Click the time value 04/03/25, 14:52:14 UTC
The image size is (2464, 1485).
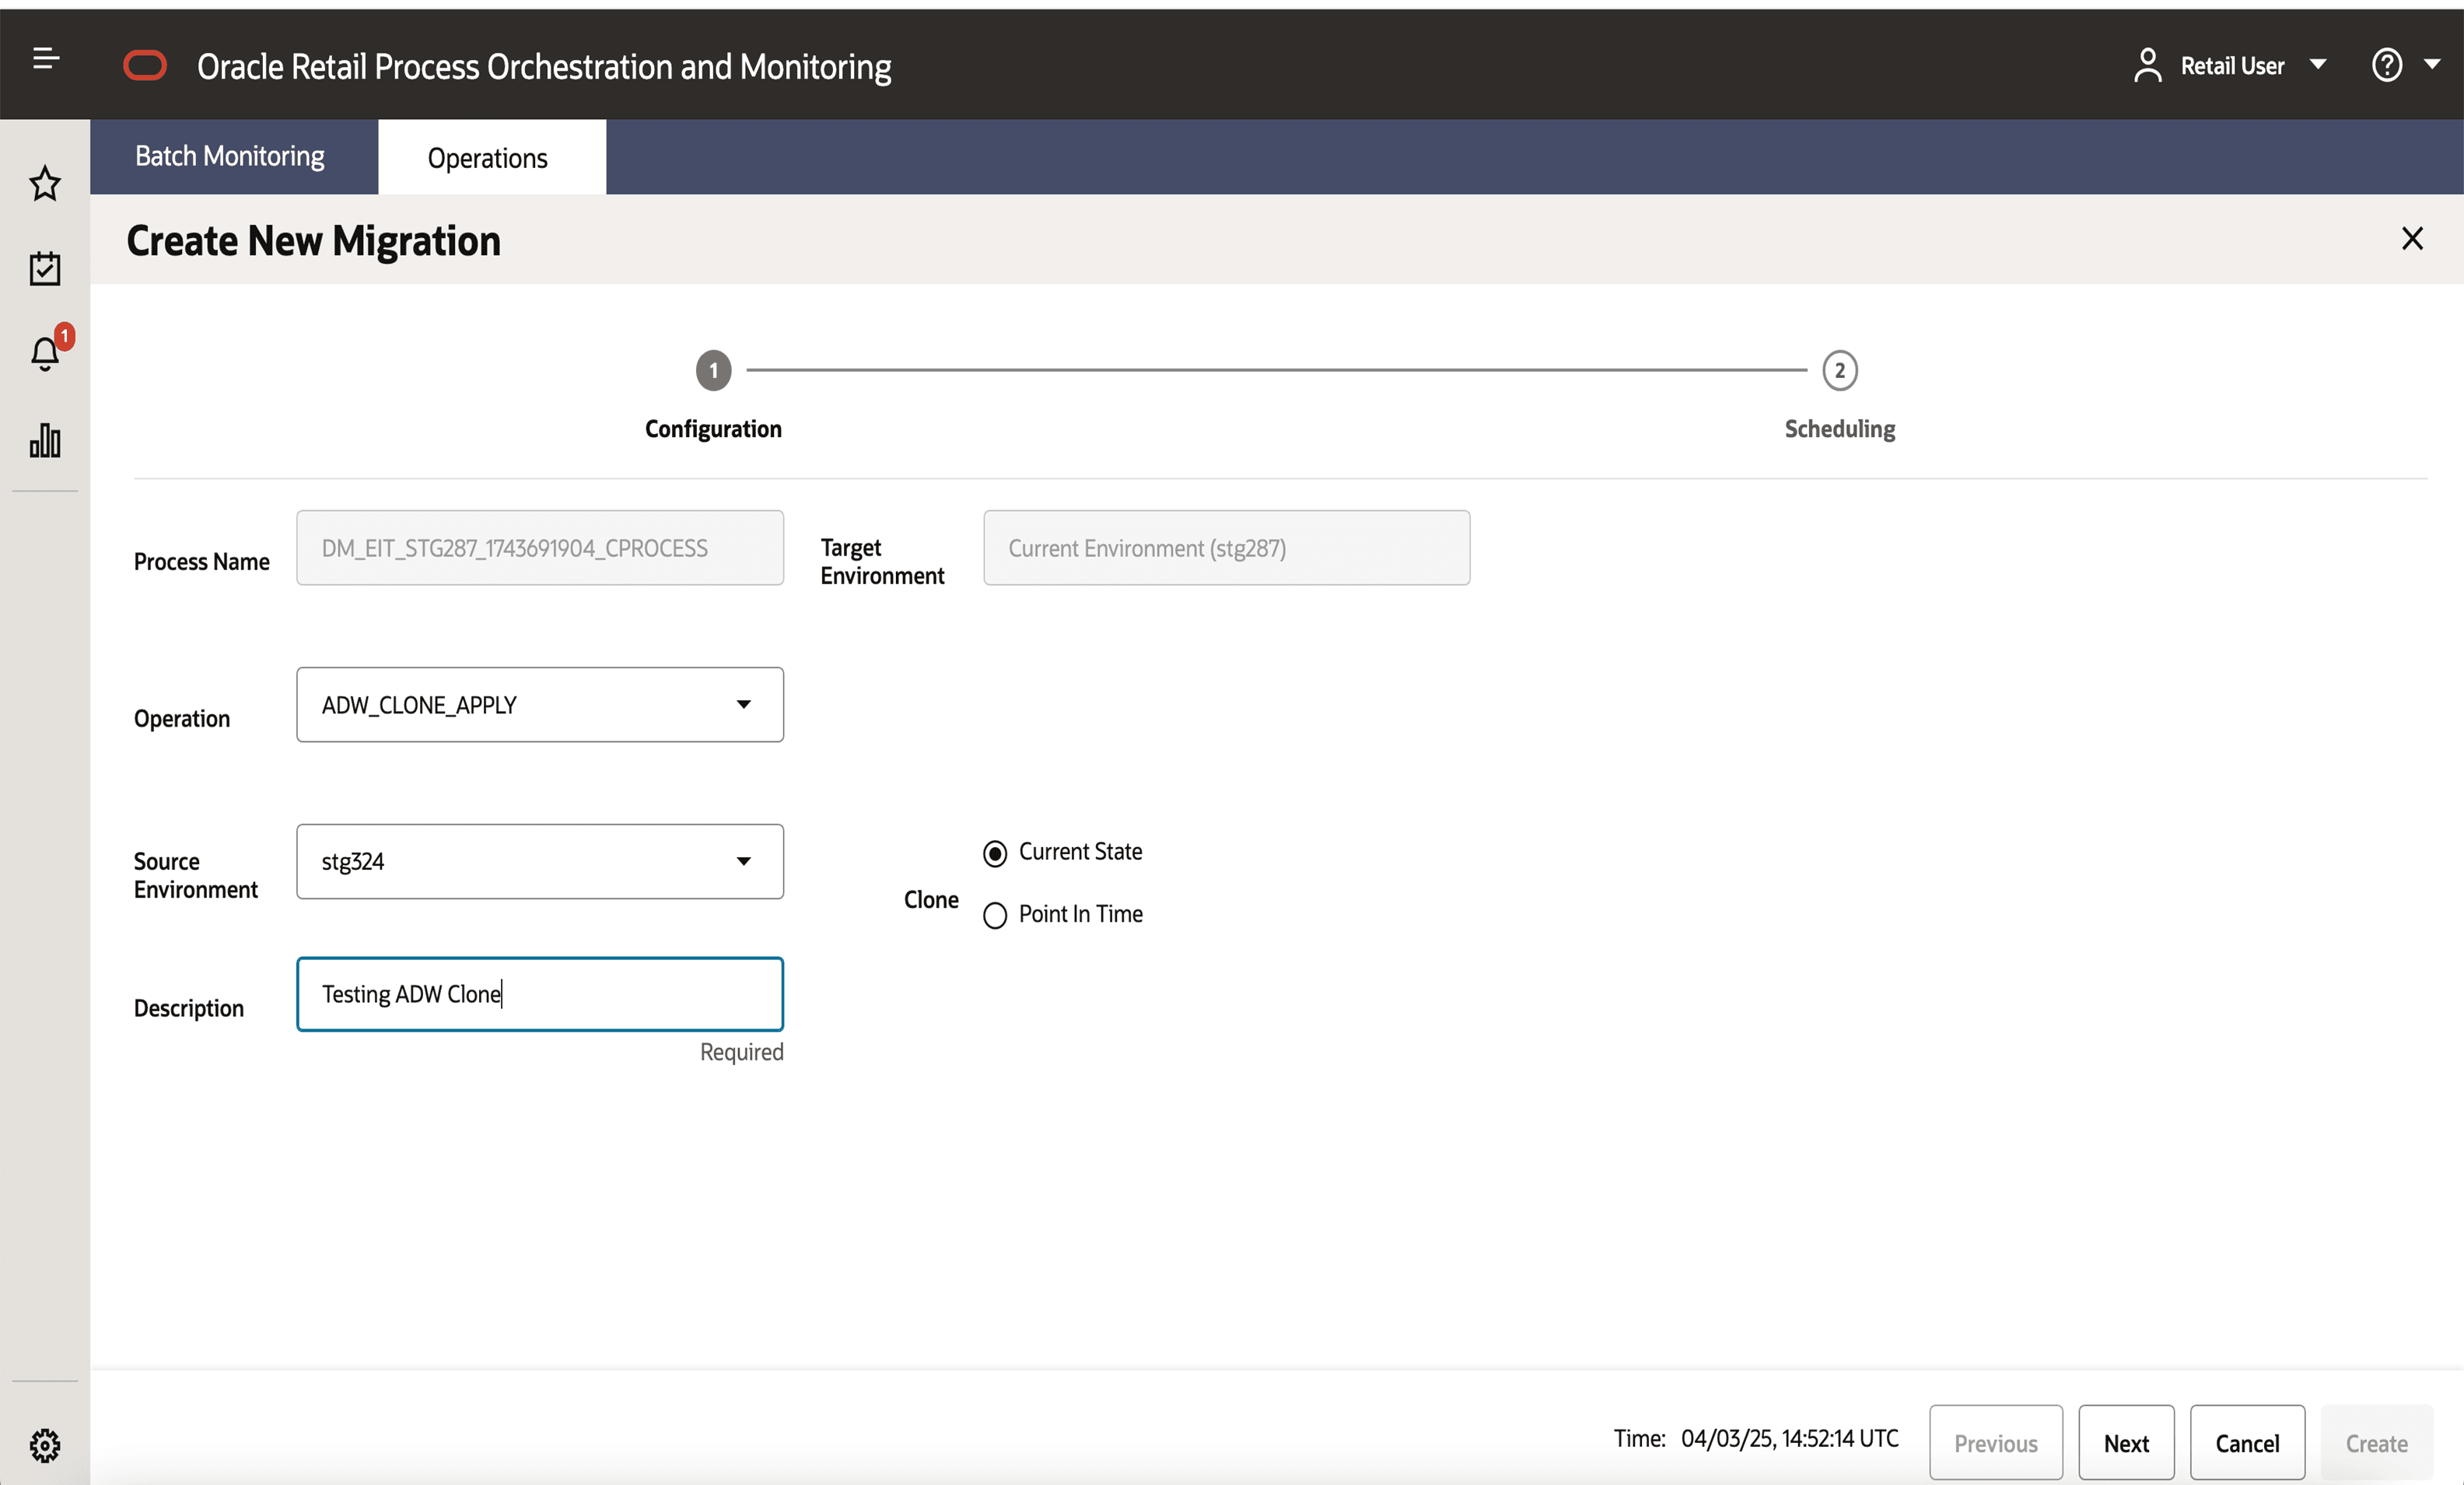[x=1789, y=1438]
